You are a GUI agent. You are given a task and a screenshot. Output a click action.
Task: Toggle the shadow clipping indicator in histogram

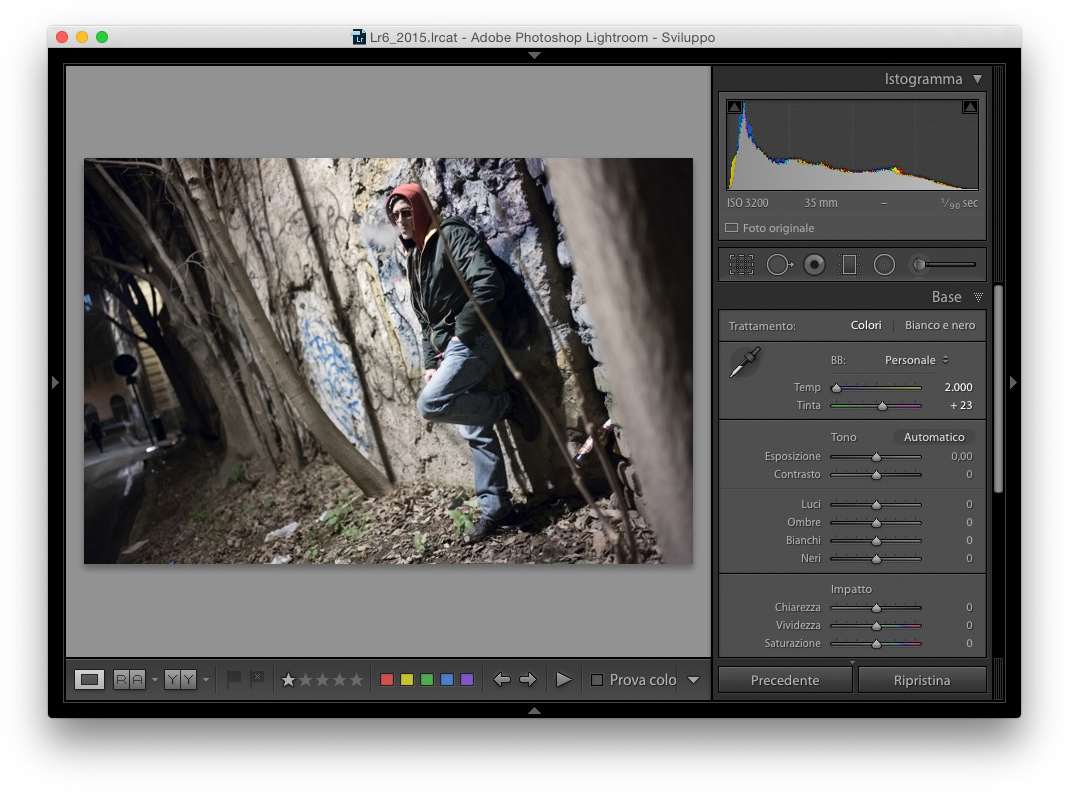coord(735,107)
